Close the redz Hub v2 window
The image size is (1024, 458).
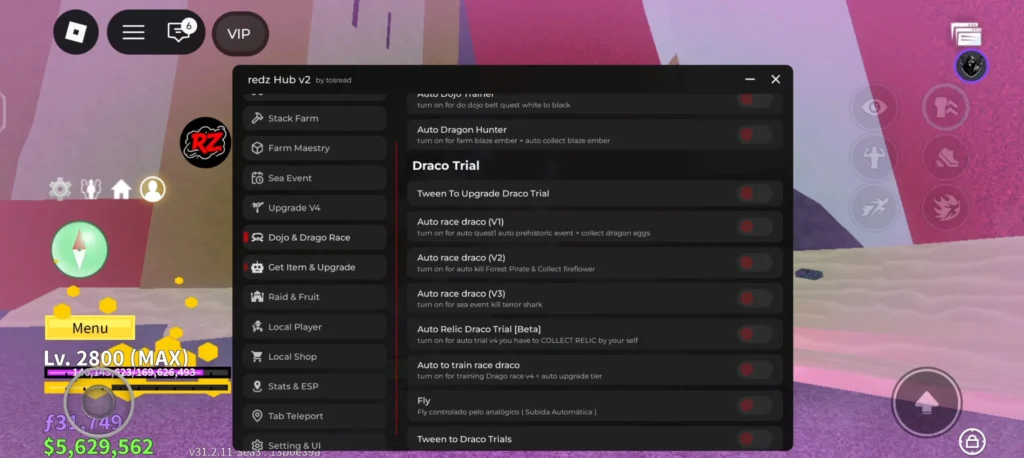(x=775, y=80)
